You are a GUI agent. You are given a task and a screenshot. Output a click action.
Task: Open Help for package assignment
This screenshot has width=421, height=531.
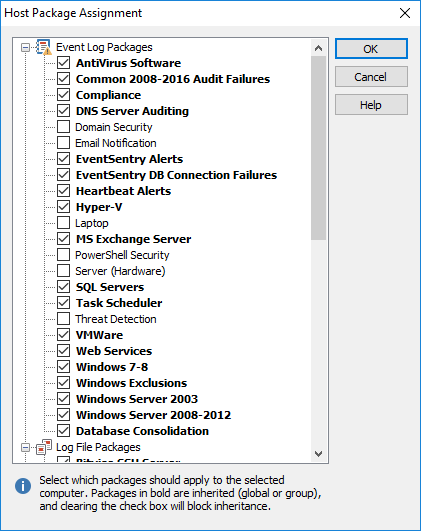371,105
